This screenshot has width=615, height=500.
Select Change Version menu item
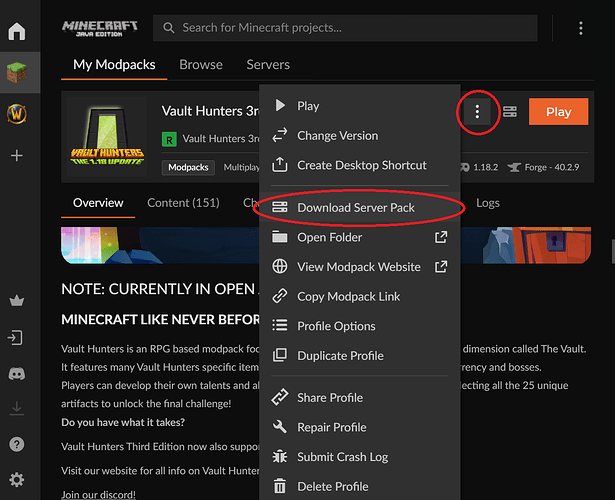point(360,135)
